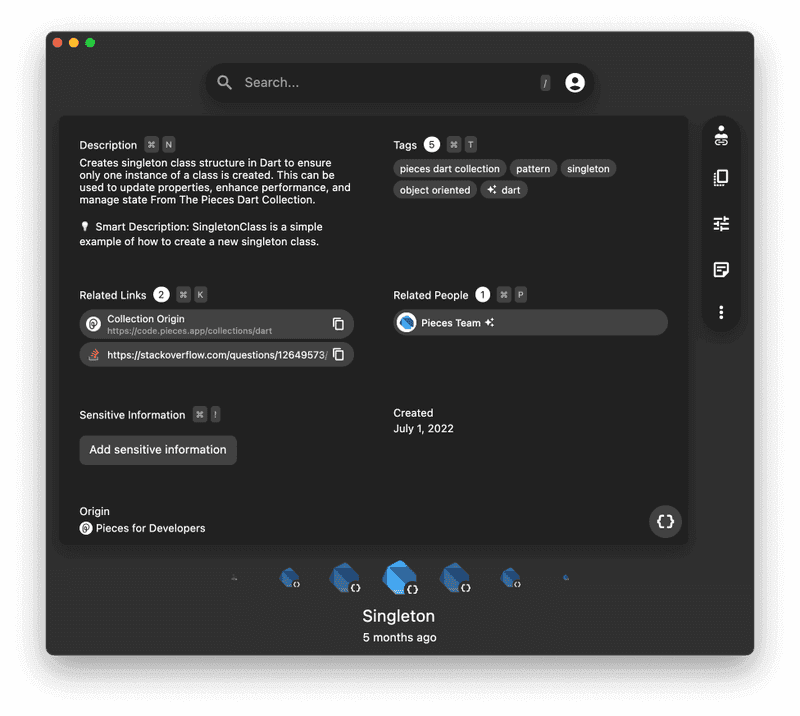
Task: Click the Description N shortcut key badge
Action: [x=168, y=144]
